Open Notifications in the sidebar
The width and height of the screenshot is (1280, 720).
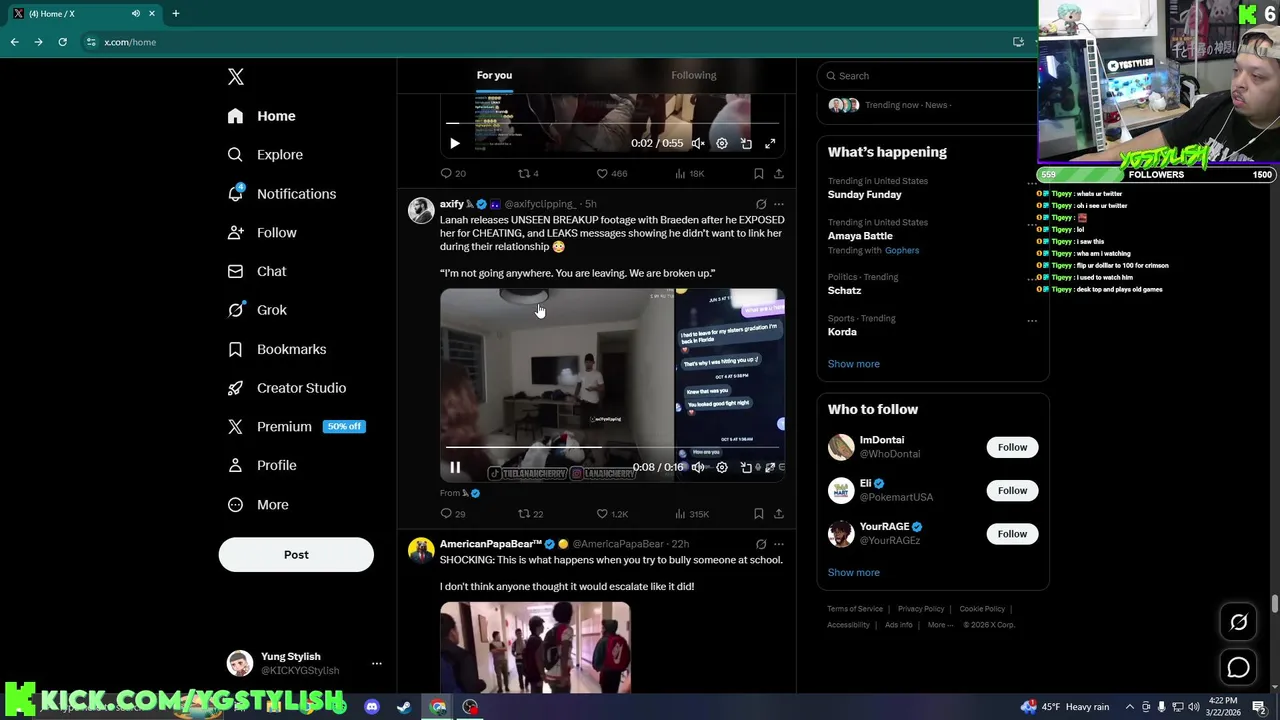click(x=281, y=194)
